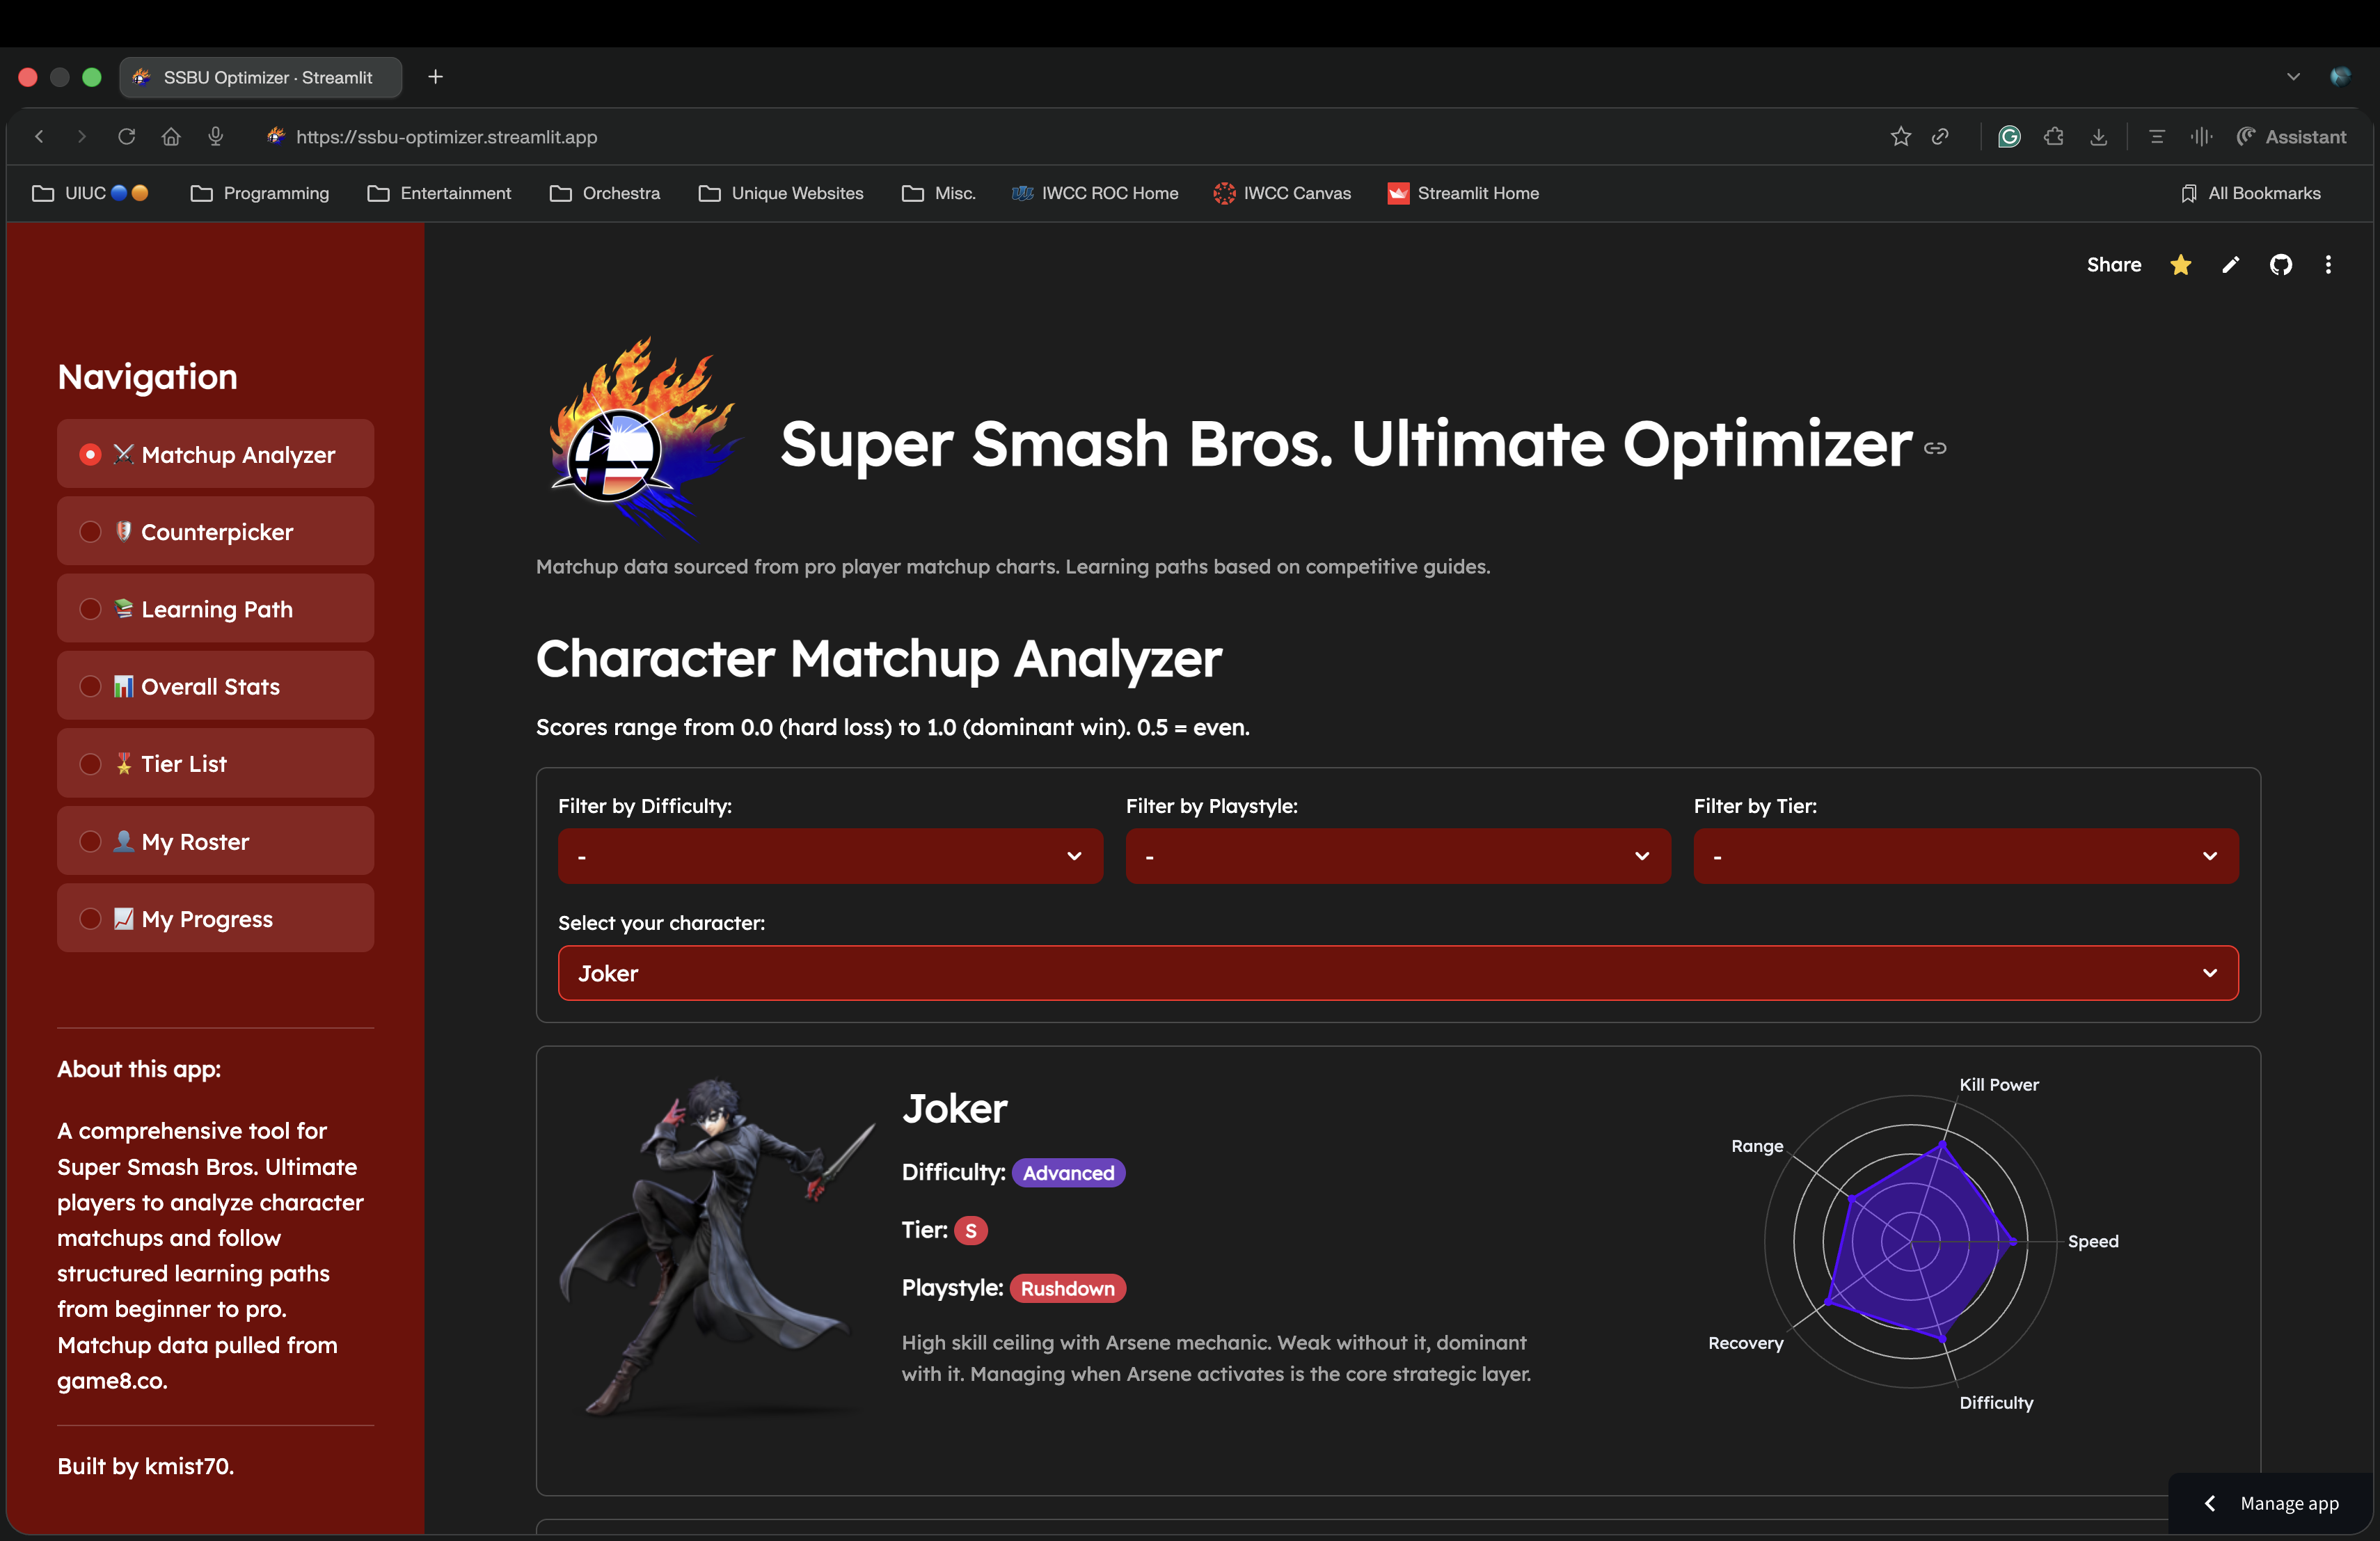Expand the tab list chevron at top right
Screen dimensions: 2380x1541
2293,77
